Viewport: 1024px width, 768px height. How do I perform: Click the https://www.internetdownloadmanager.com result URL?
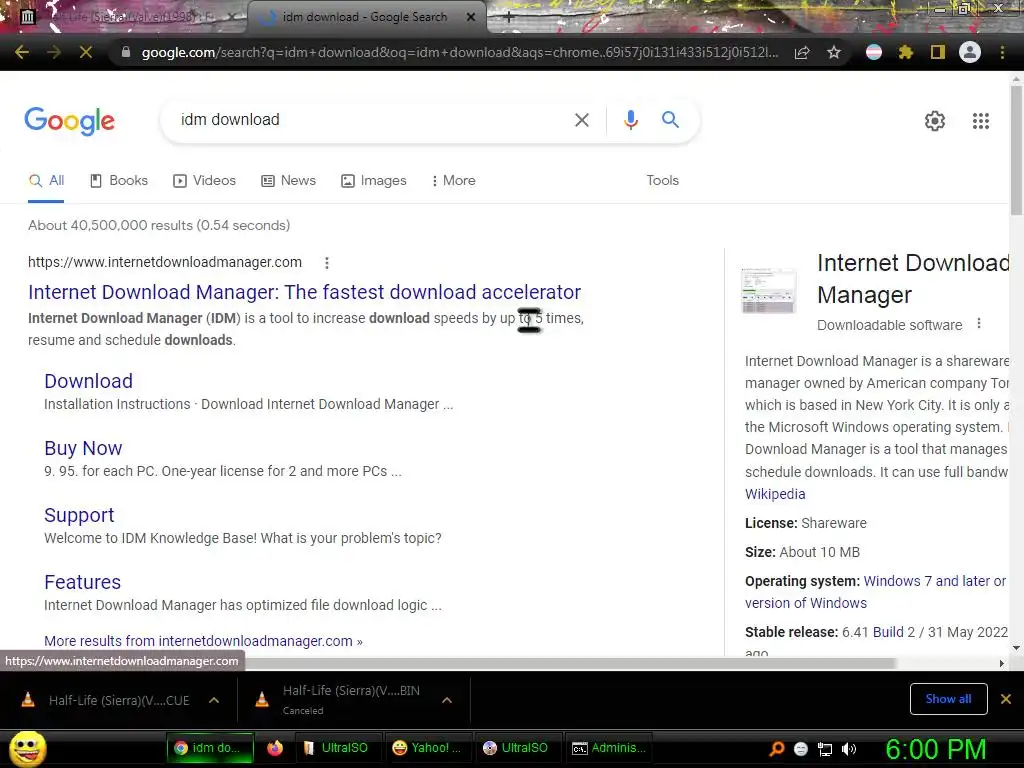(165, 263)
